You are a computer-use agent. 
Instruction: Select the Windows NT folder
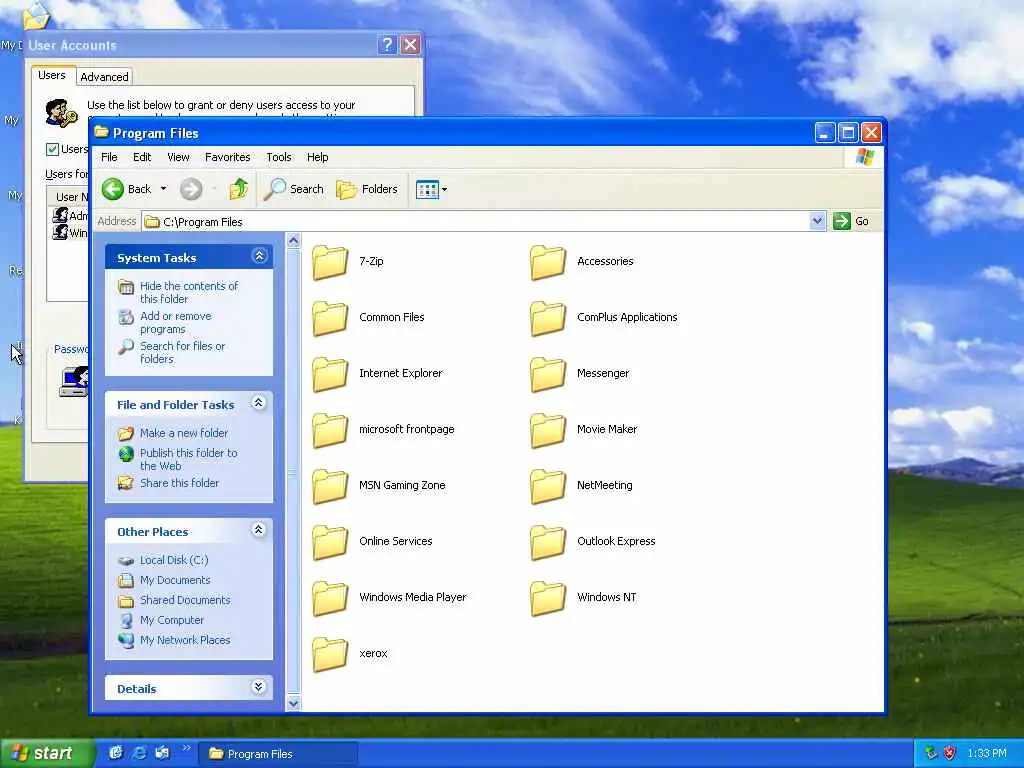pos(583,598)
